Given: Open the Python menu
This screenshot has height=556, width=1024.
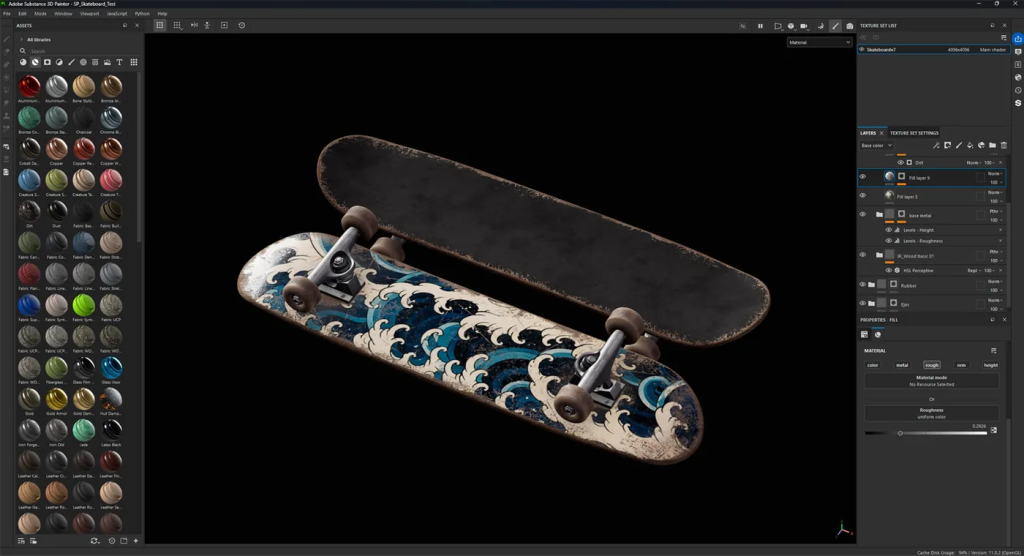Looking at the screenshot, I should 142,13.
